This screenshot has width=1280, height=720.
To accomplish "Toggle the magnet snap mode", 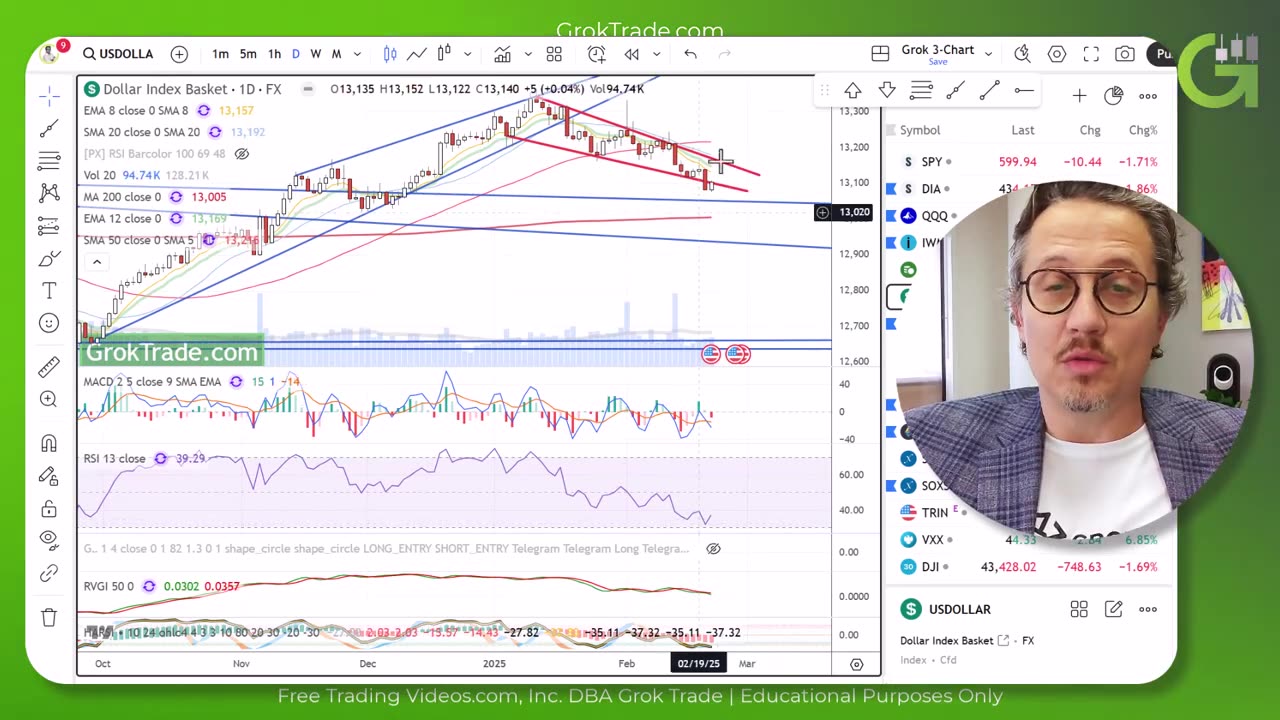I will [48, 443].
